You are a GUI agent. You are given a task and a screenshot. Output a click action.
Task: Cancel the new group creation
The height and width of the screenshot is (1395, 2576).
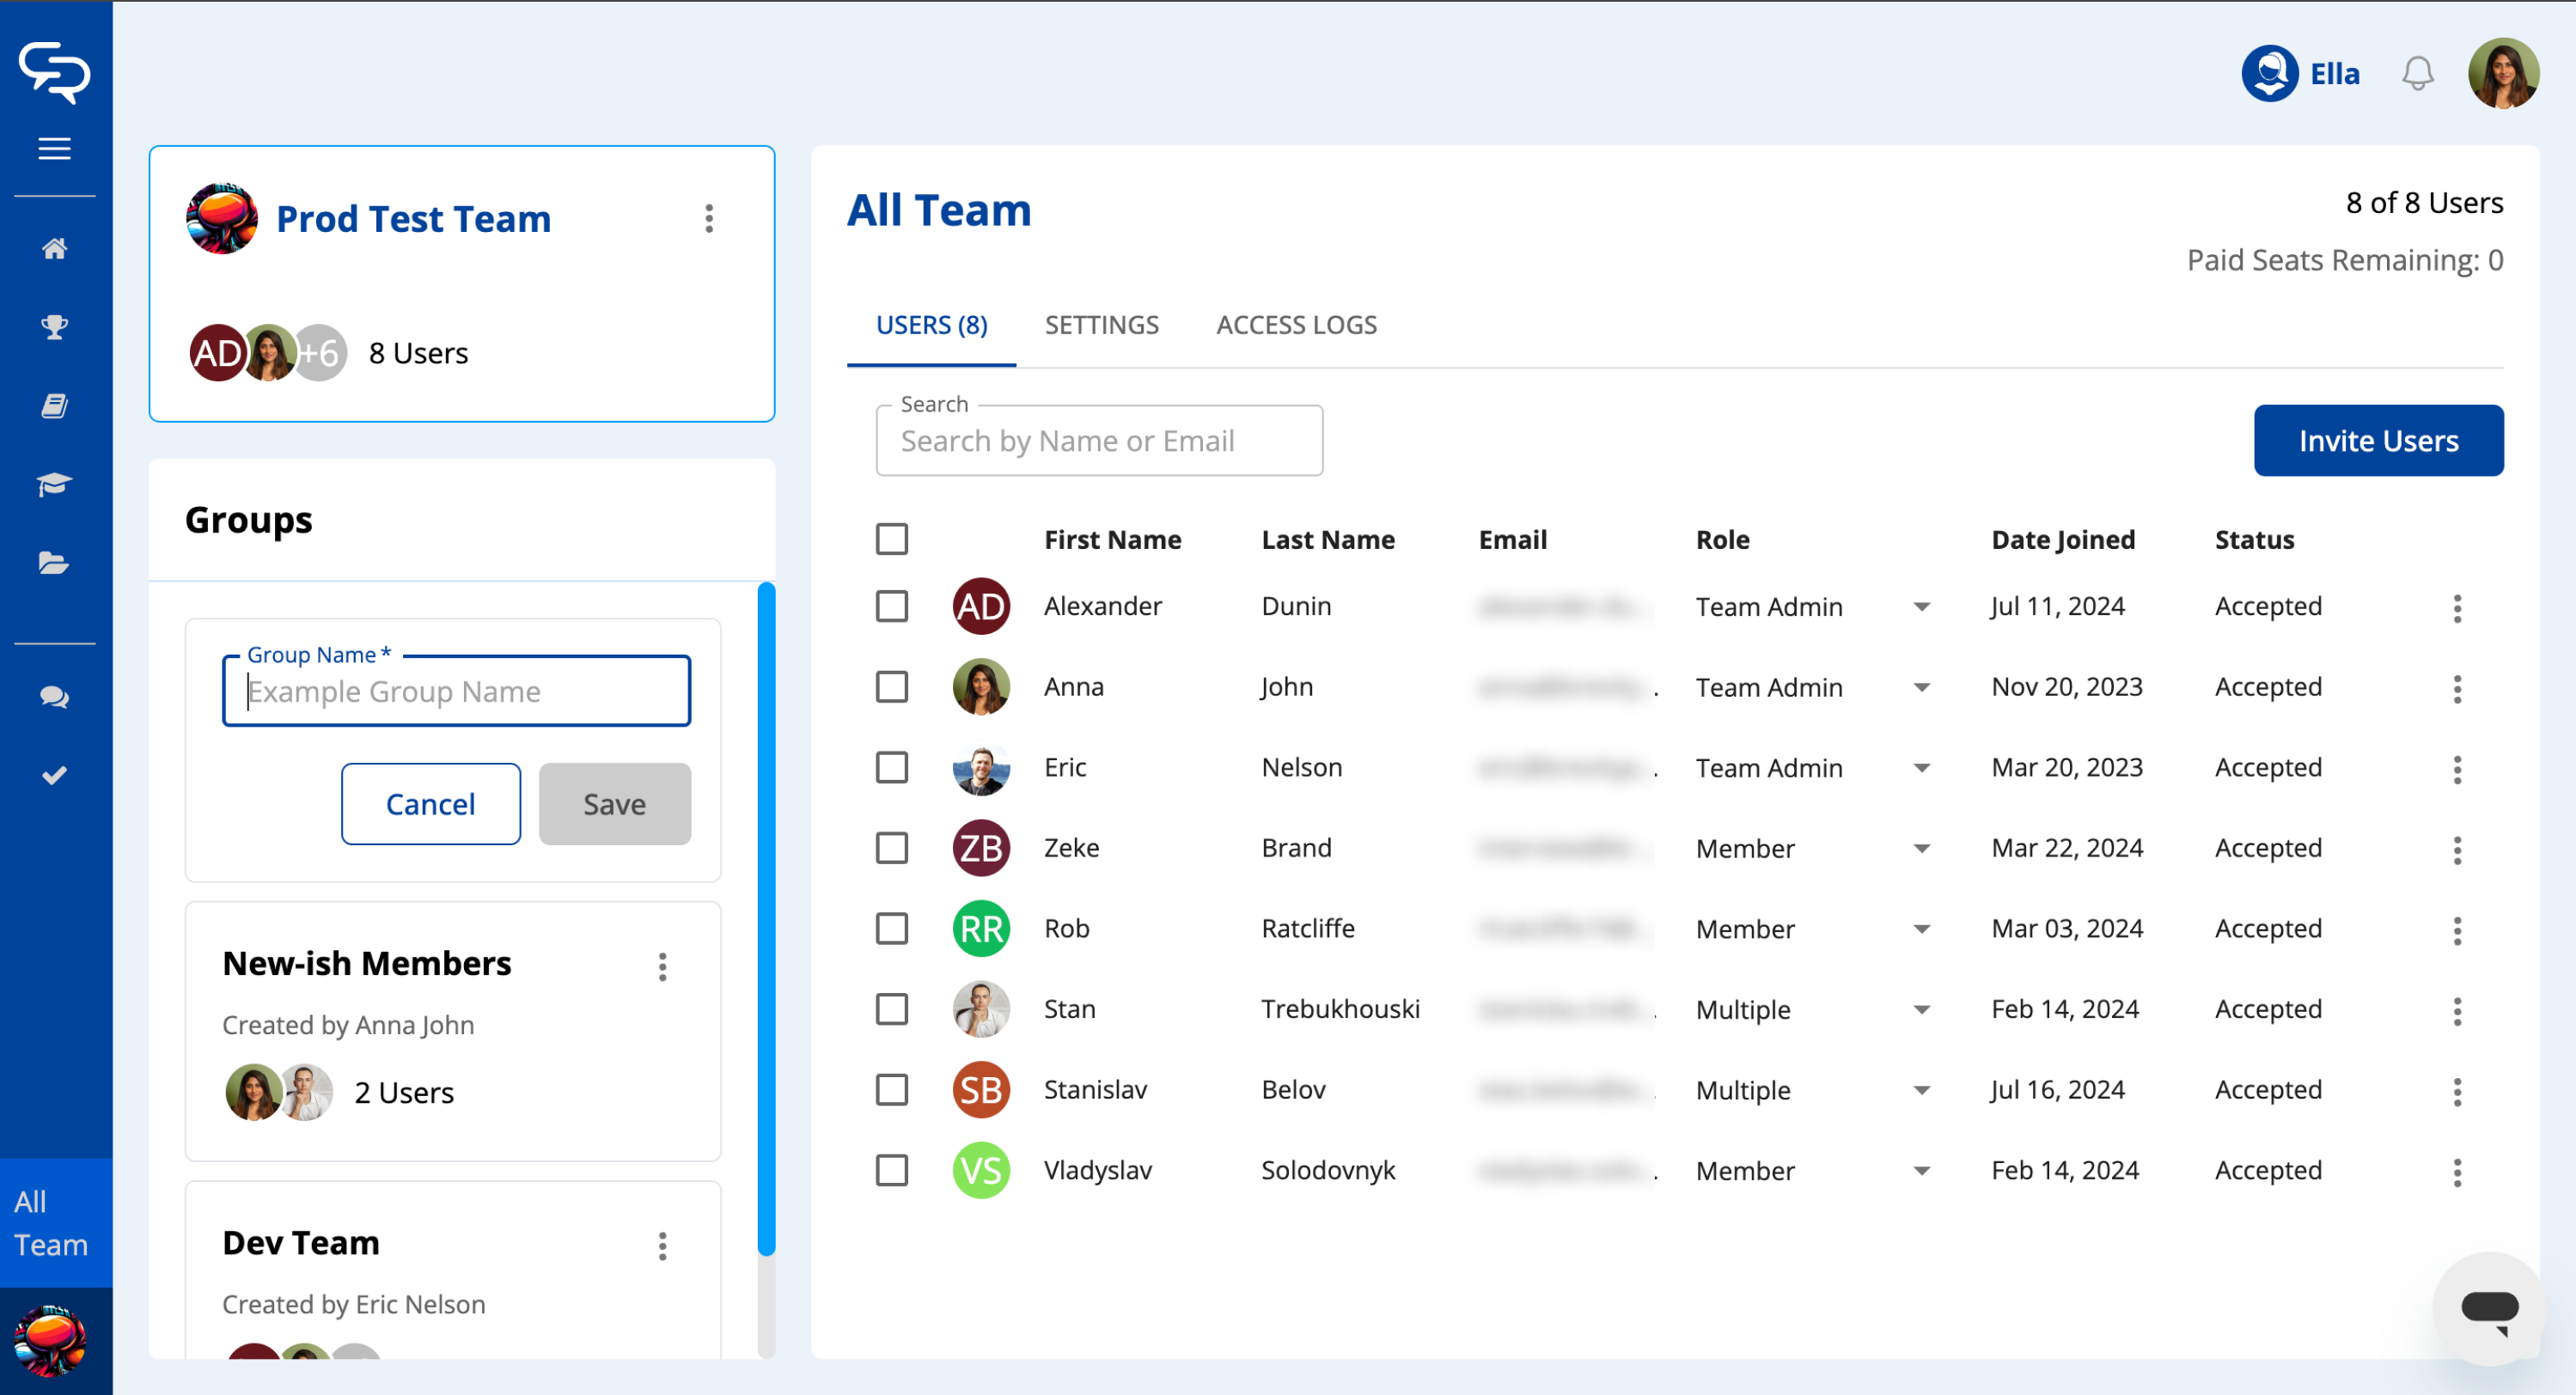tap(430, 804)
